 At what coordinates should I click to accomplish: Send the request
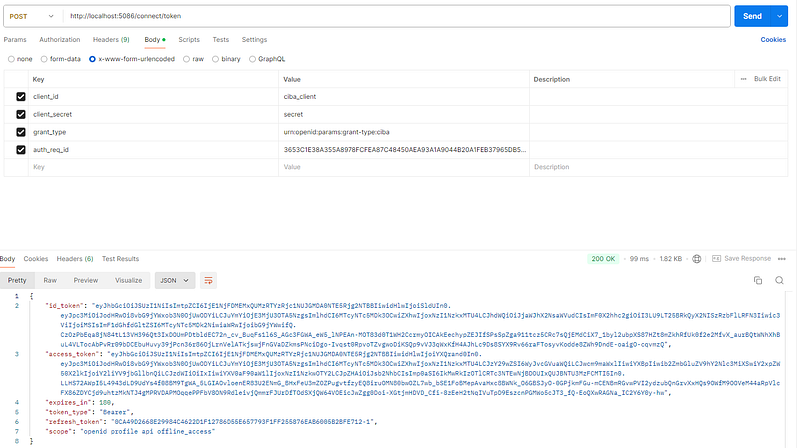[752, 16]
